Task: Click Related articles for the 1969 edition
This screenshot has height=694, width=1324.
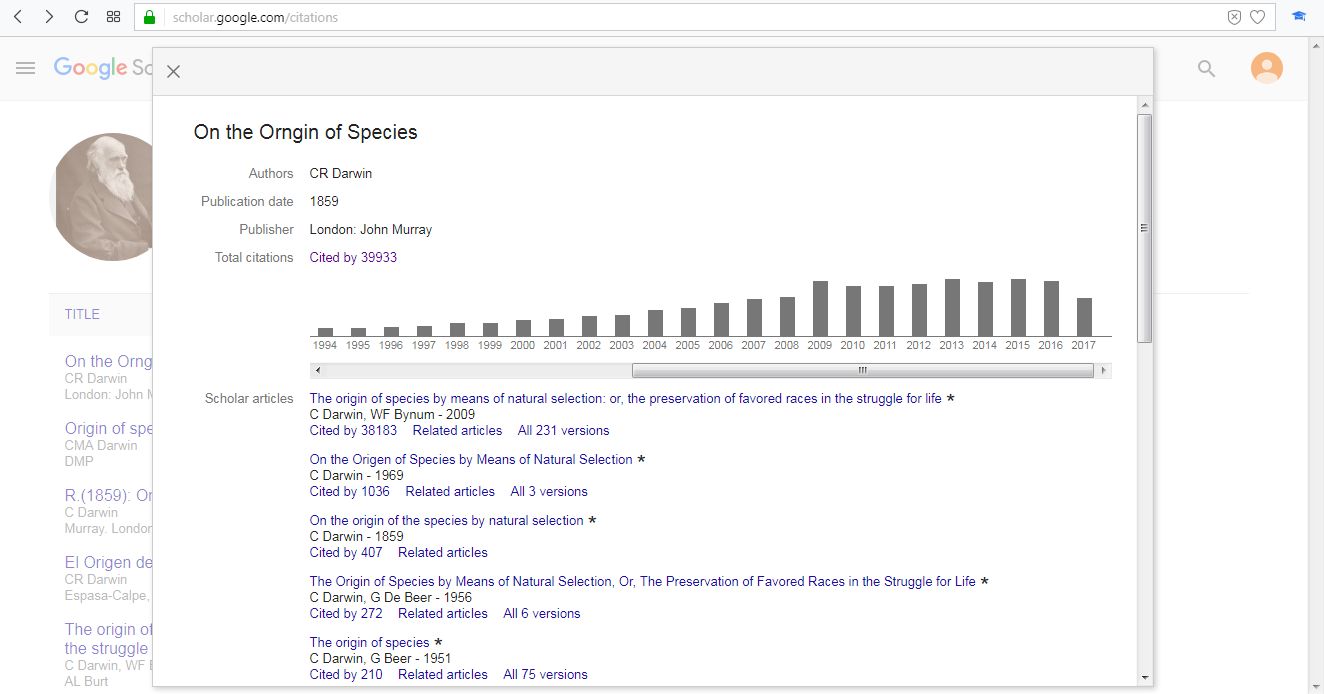Action: tap(450, 491)
